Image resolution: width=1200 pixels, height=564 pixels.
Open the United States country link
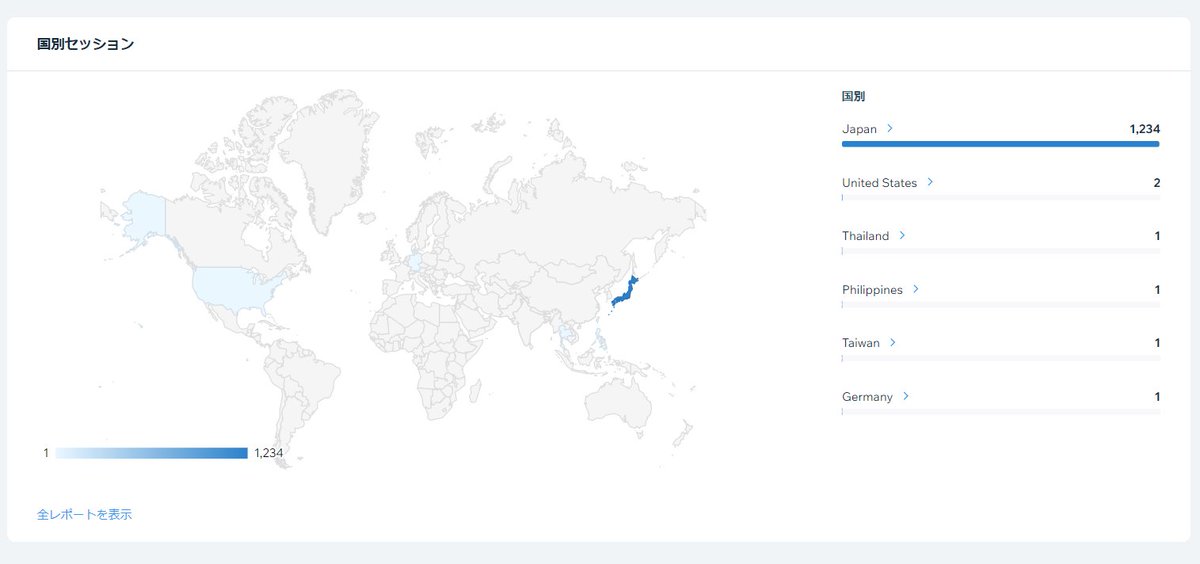click(x=879, y=183)
